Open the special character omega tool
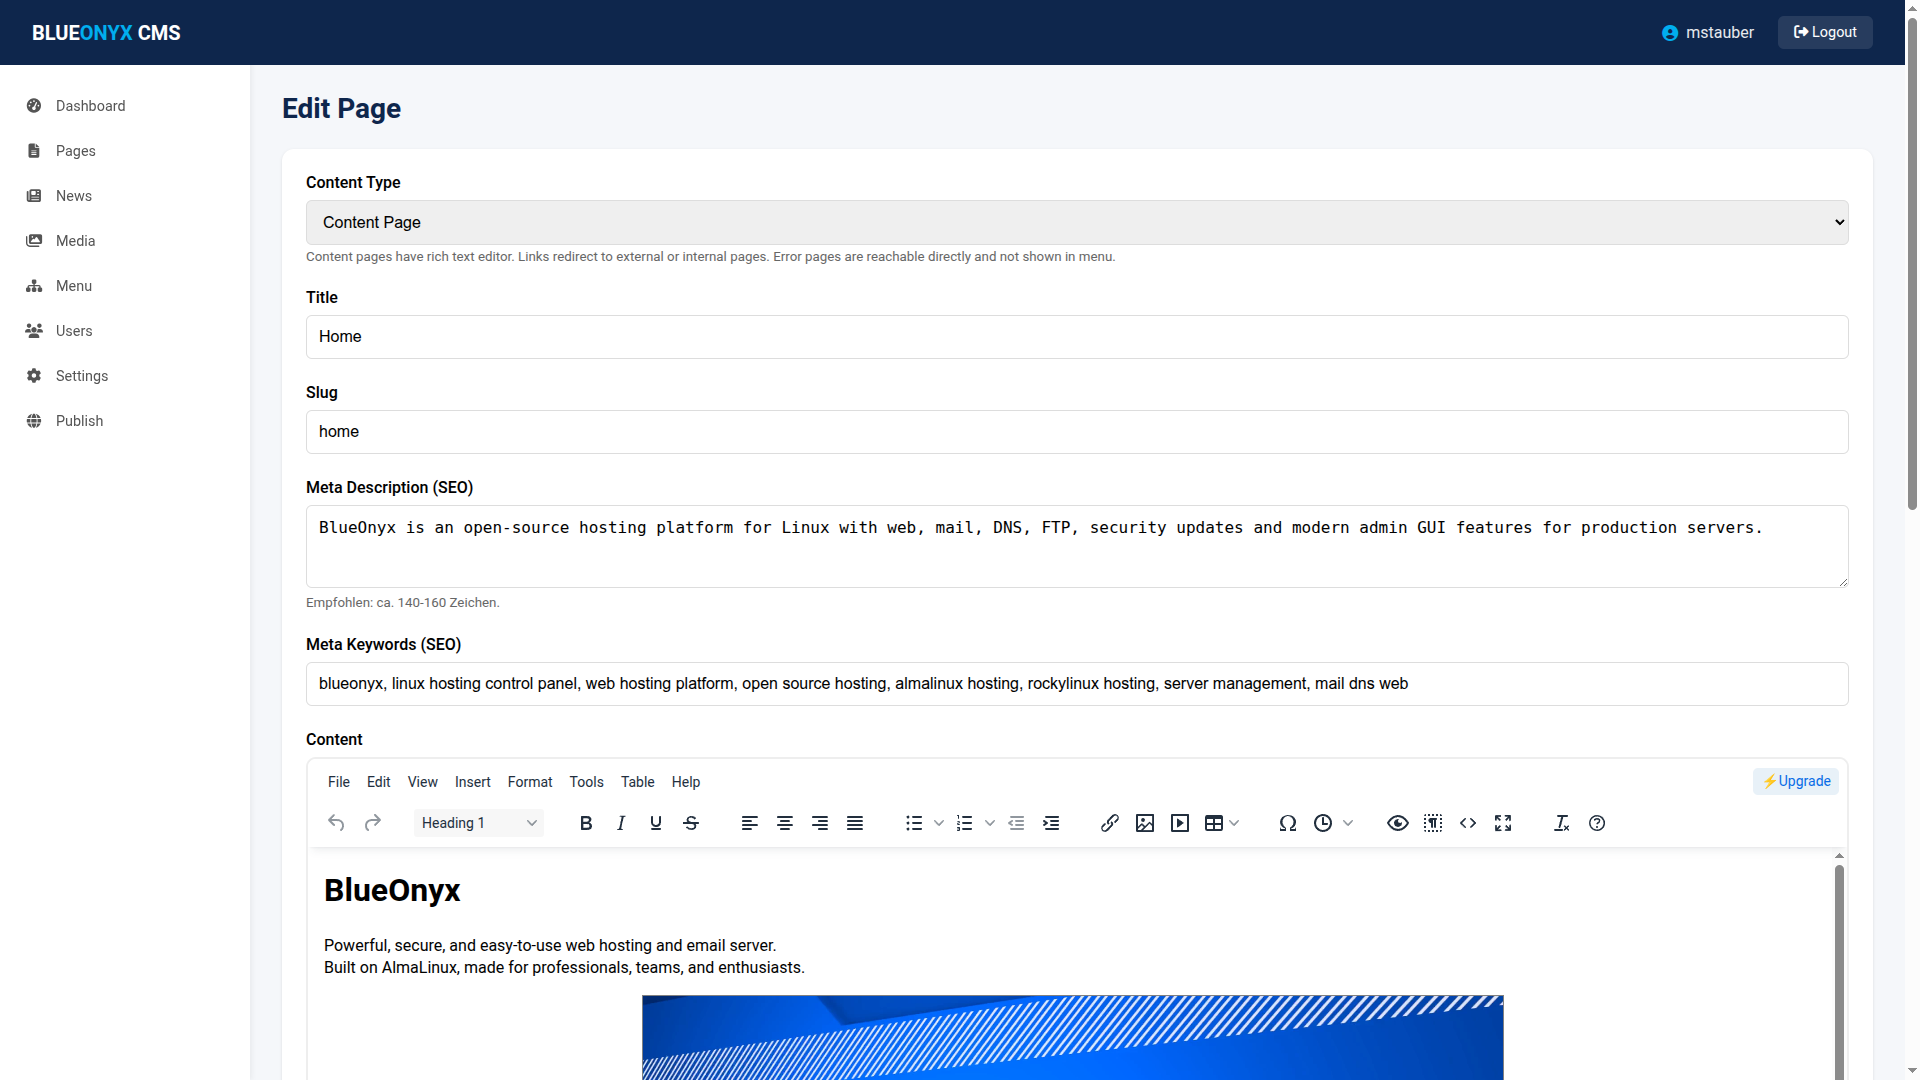The height and width of the screenshot is (1080, 1920). (1288, 823)
